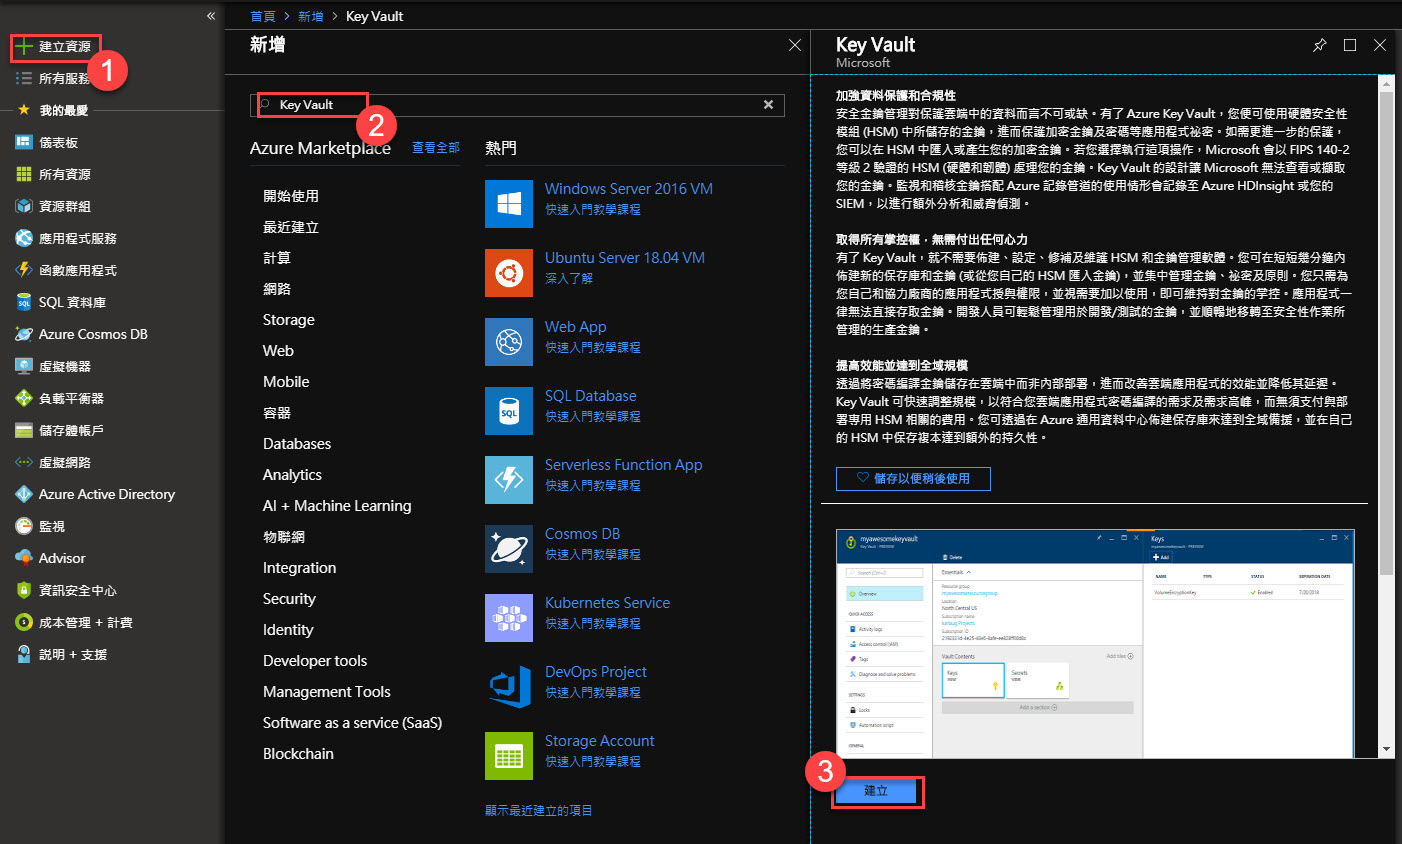The height and width of the screenshot is (844, 1402).
Task: Collapse the left sidebar with chevrons
Action: [211, 16]
